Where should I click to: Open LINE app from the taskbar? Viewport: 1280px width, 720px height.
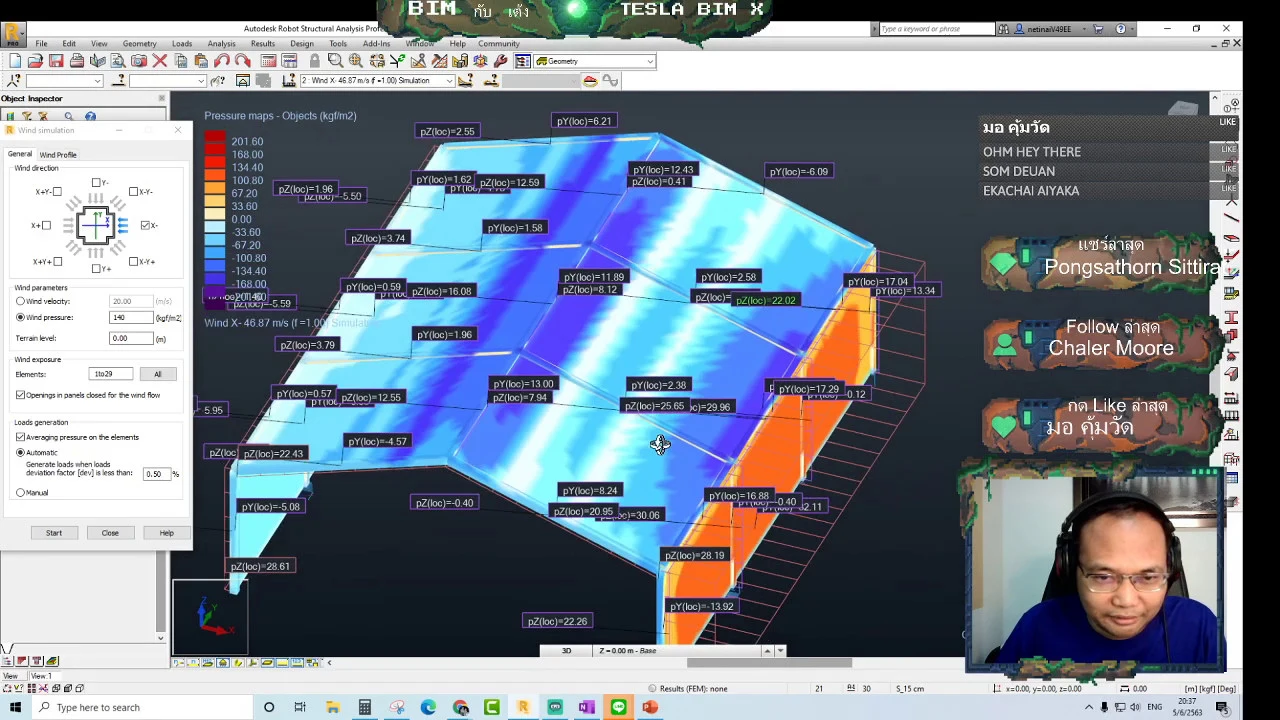pyautogui.click(x=618, y=707)
